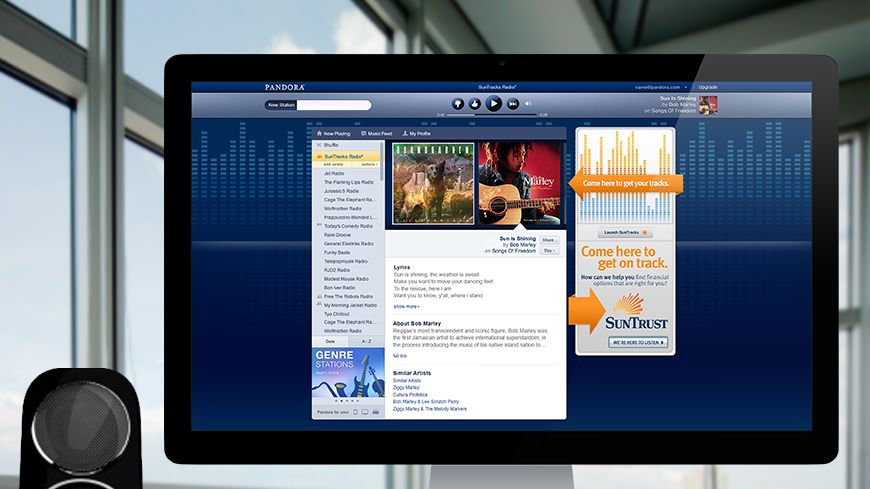870x489 pixels.
Task: Select Funky Beats station
Action: click(337, 253)
